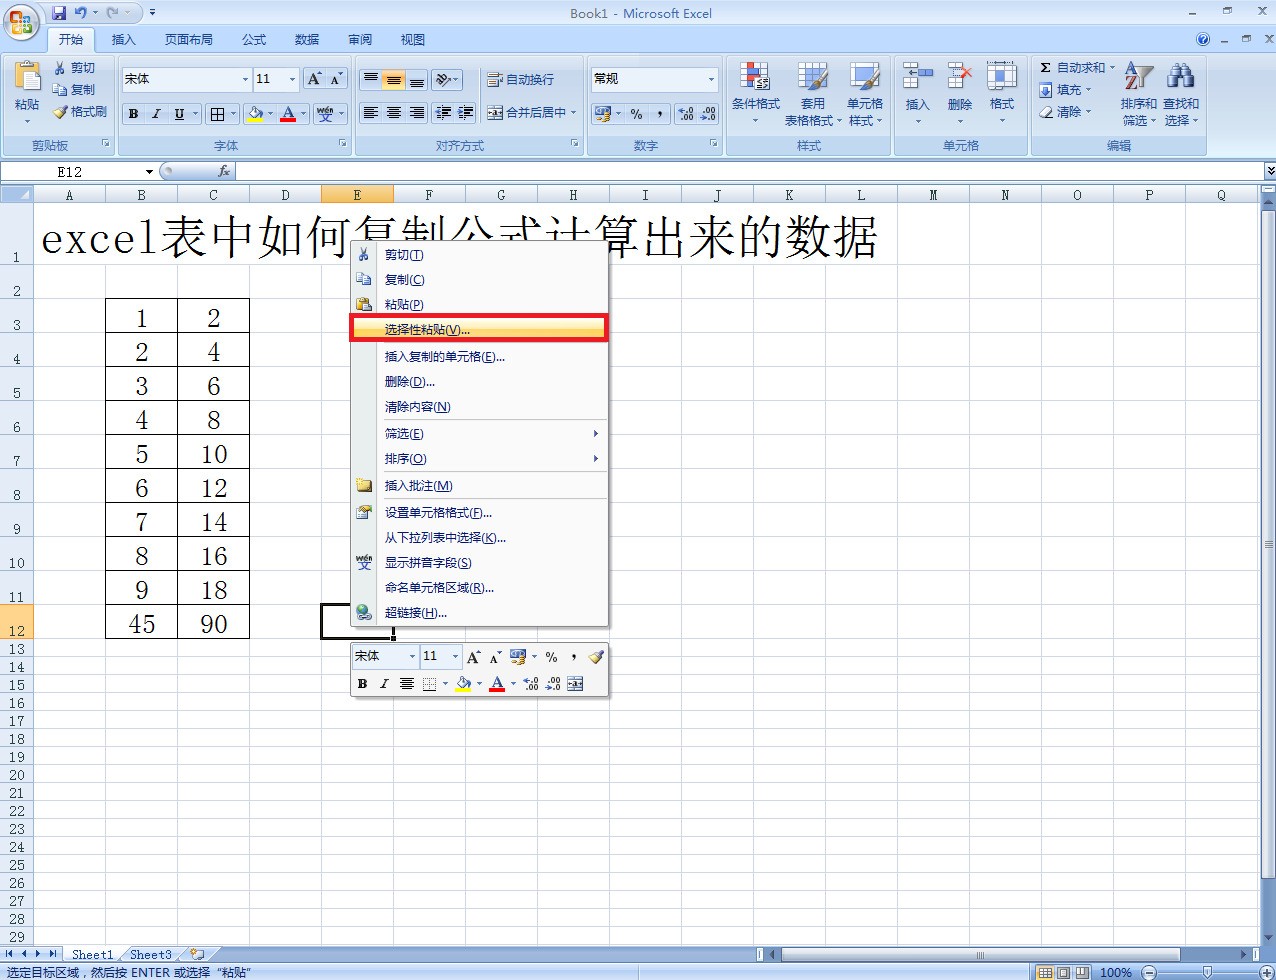Click the sort and filter icon
This screenshot has width=1276, height=980.
tap(1138, 78)
